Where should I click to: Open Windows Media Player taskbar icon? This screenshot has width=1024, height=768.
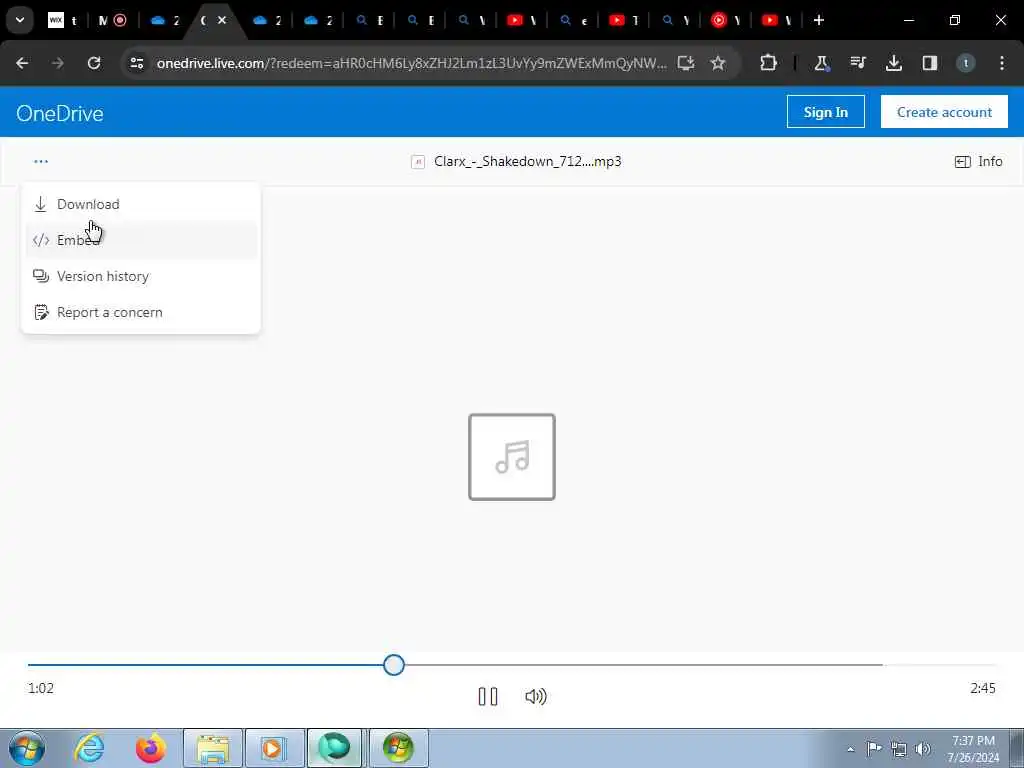coord(275,748)
